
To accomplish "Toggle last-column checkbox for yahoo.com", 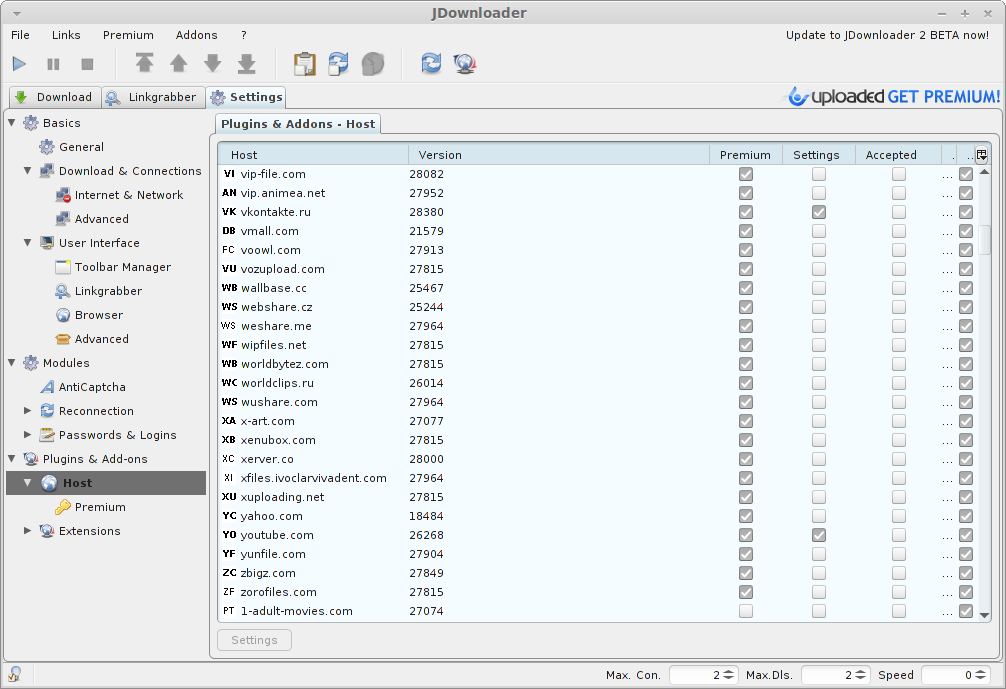I will point(966,516).
